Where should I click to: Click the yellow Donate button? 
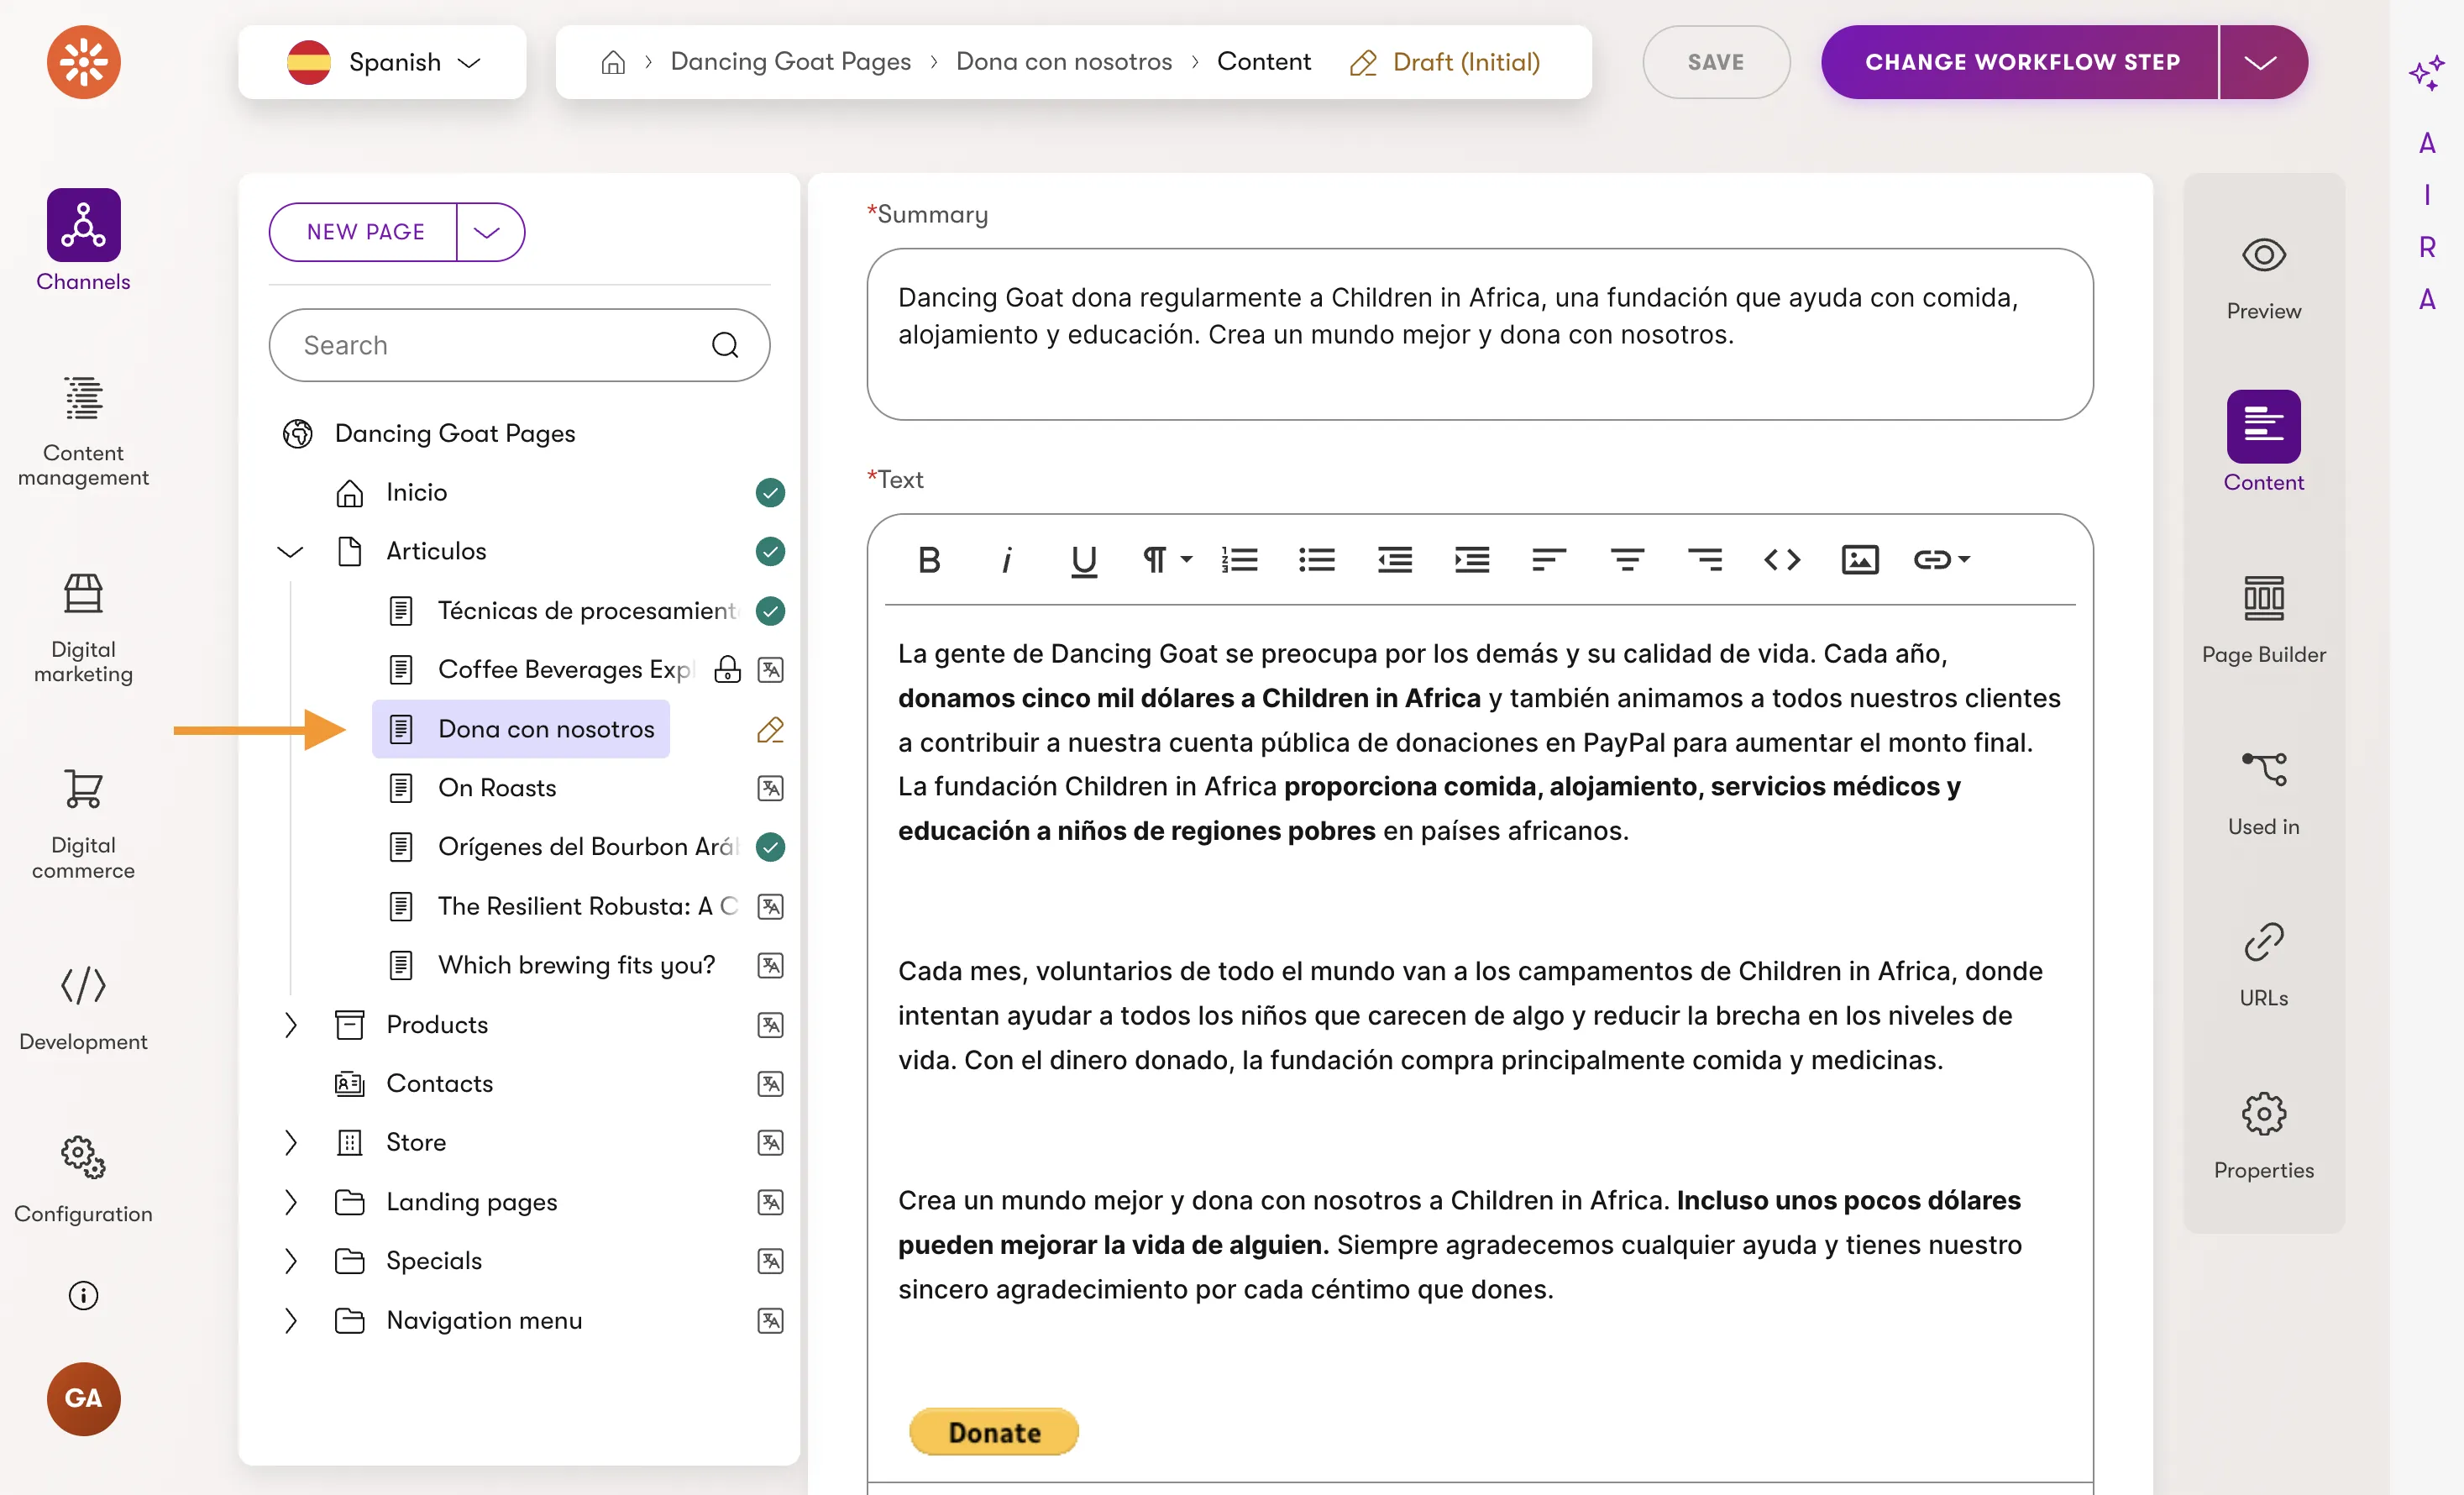click(x=994, y=1432)
